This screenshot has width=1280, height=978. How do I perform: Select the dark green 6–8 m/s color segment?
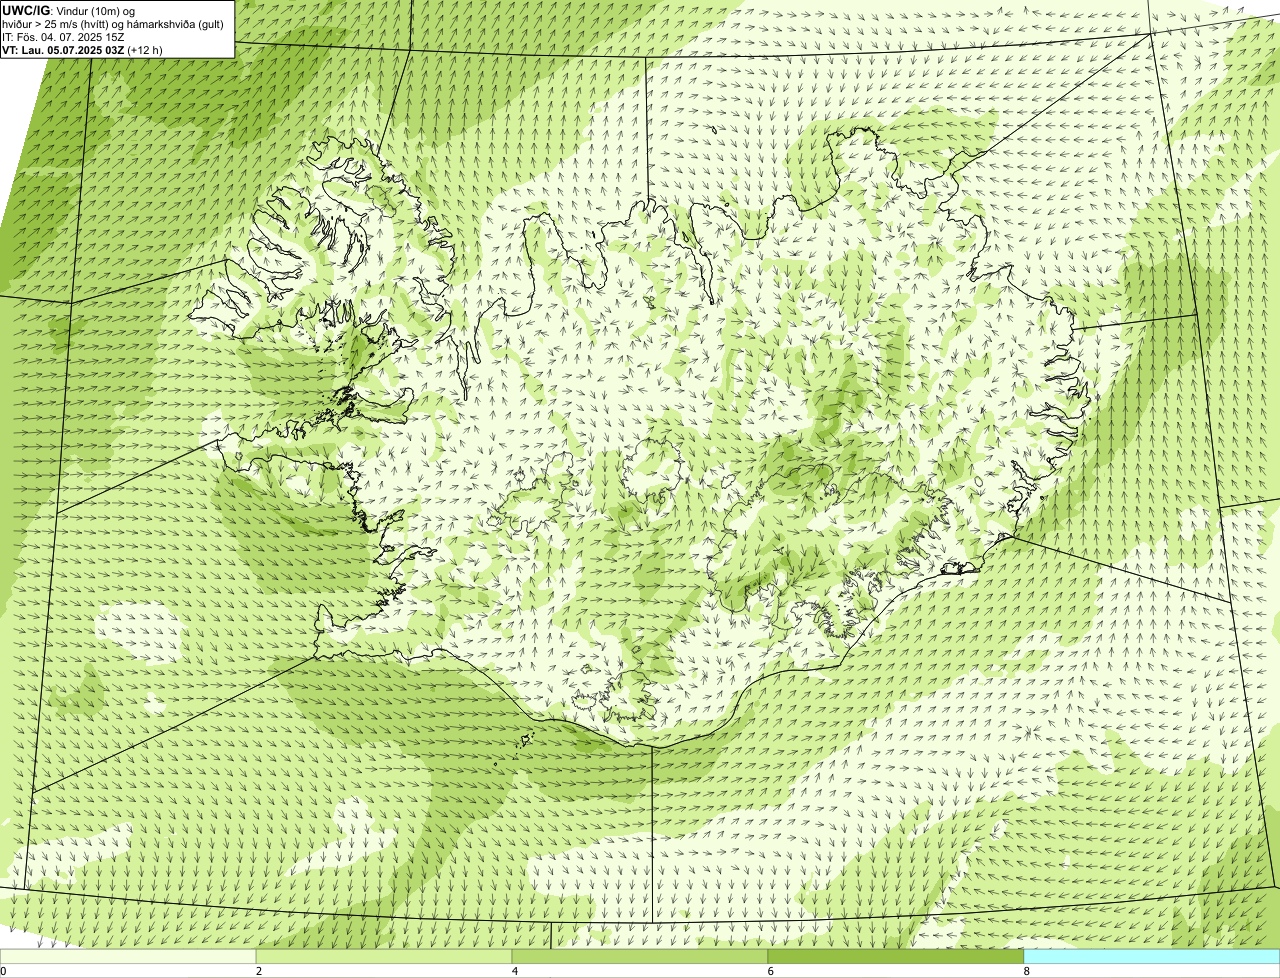tap(896, 956)
